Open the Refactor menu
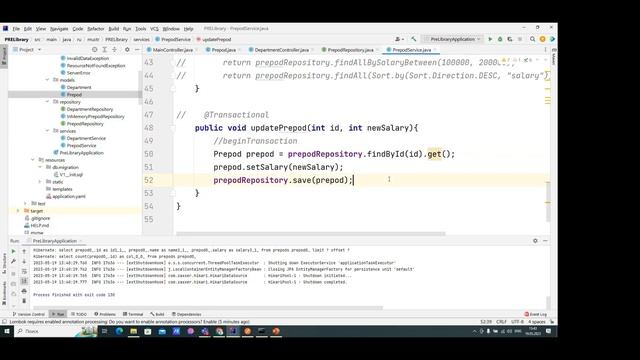Screen dimensions: 640x360 point(96,29)
